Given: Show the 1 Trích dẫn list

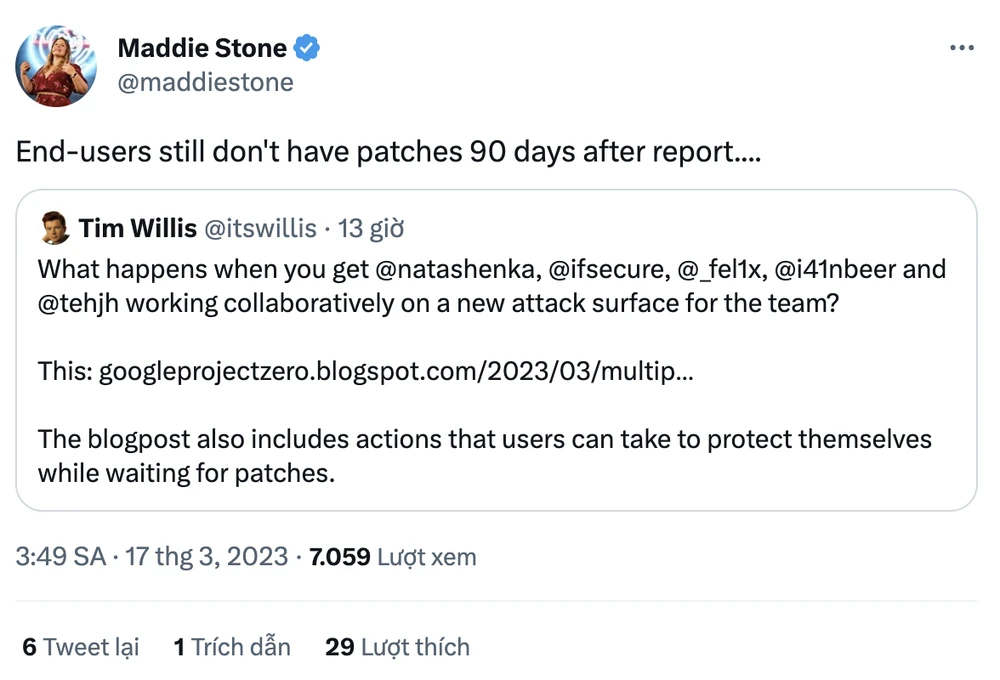Looking at the screenshot, I should click(x=232, y=647).
